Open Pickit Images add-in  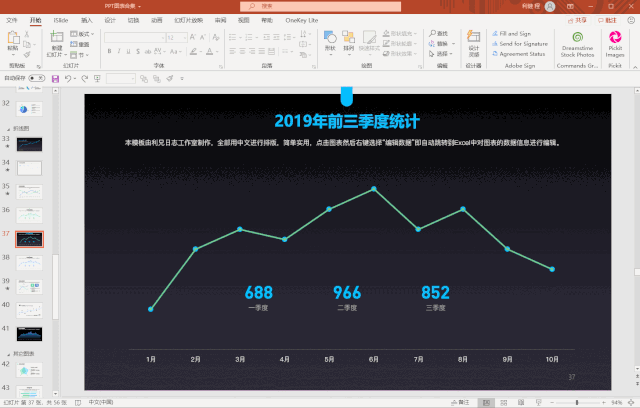(615, 44)
